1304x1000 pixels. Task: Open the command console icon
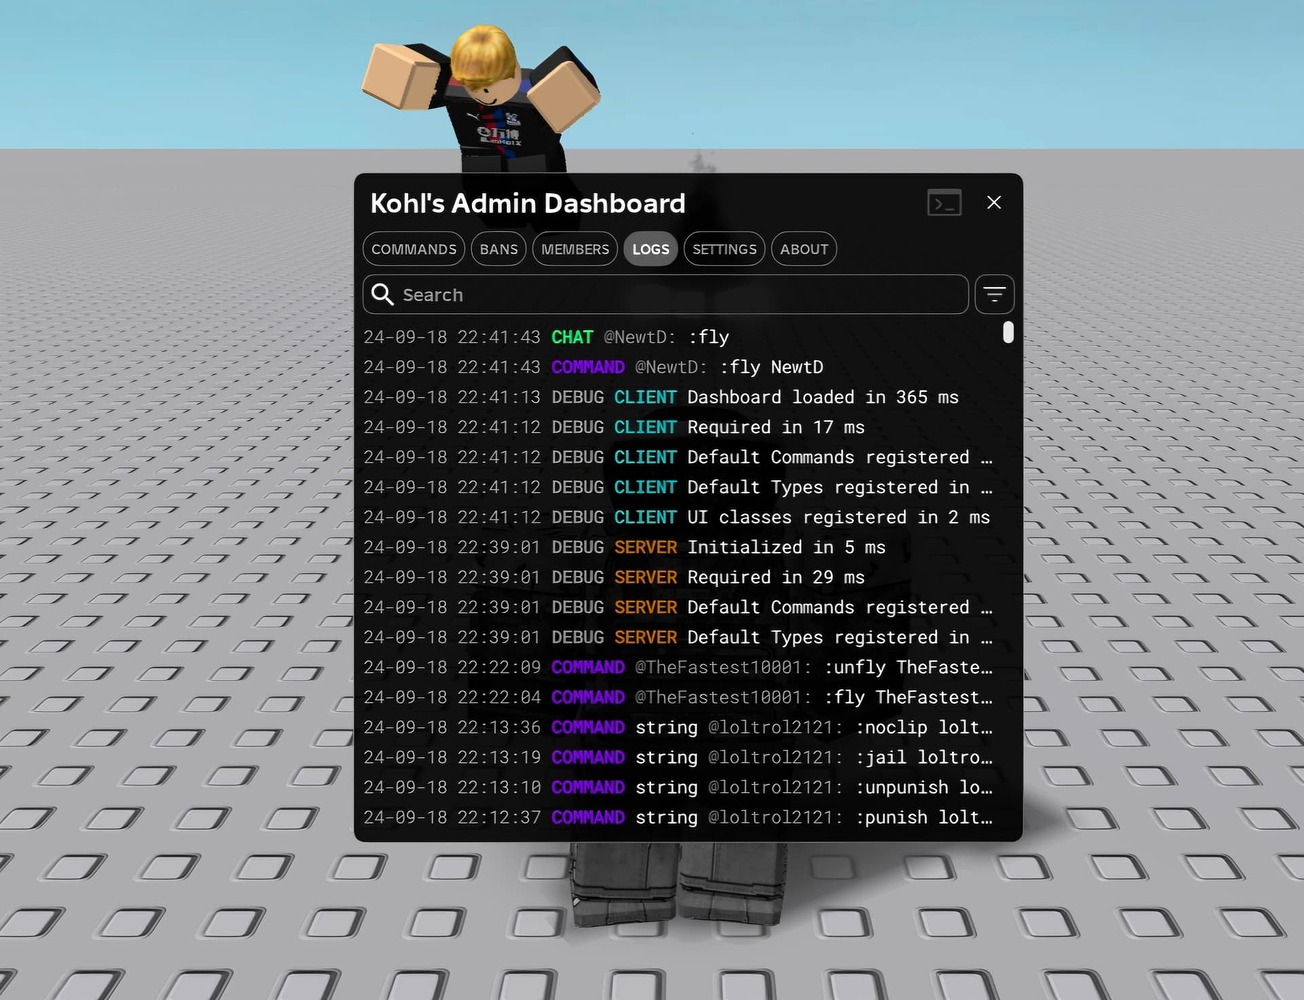pos(944,202)
